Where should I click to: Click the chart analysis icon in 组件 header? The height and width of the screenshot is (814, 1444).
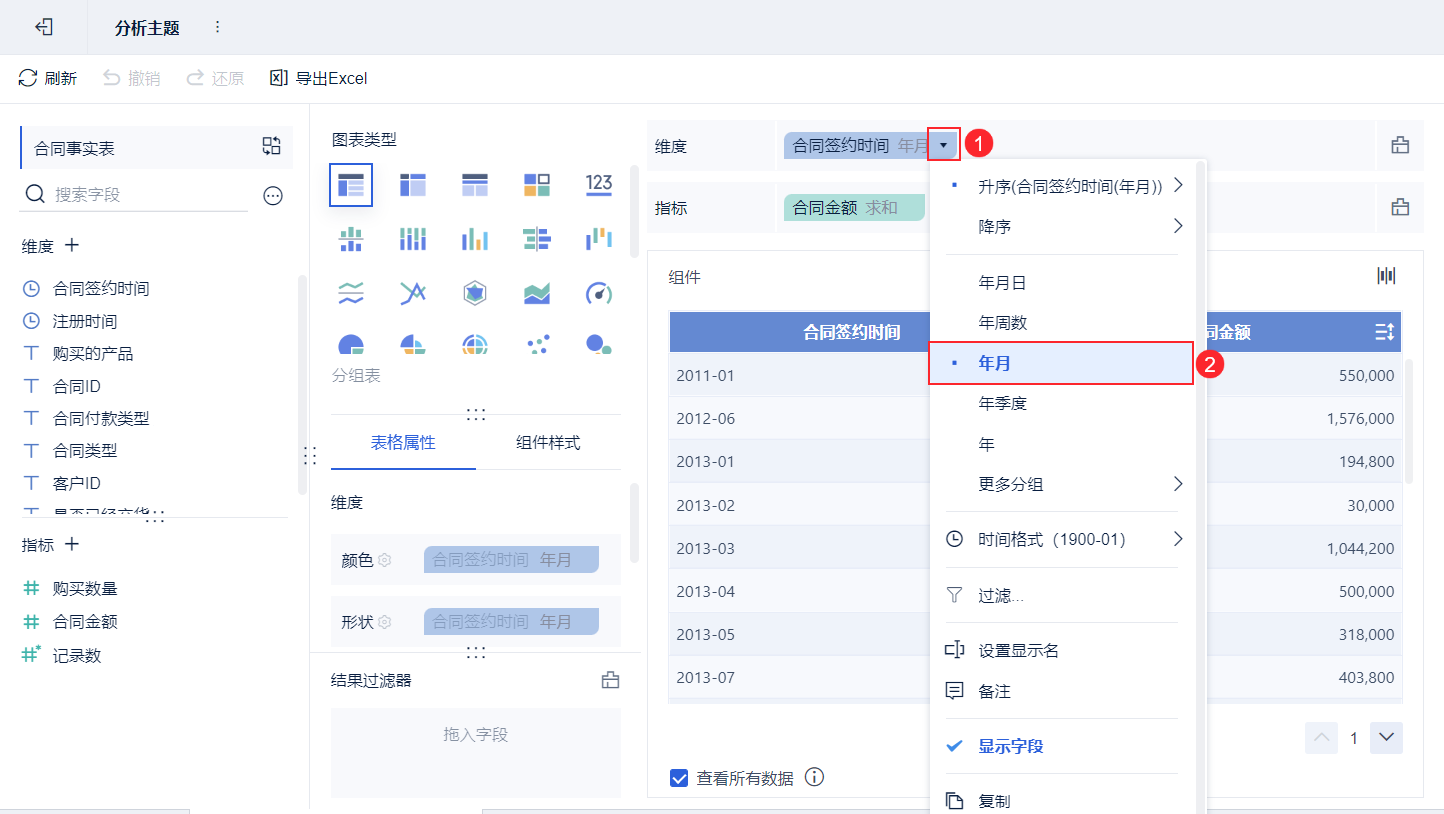(1386, 276)
